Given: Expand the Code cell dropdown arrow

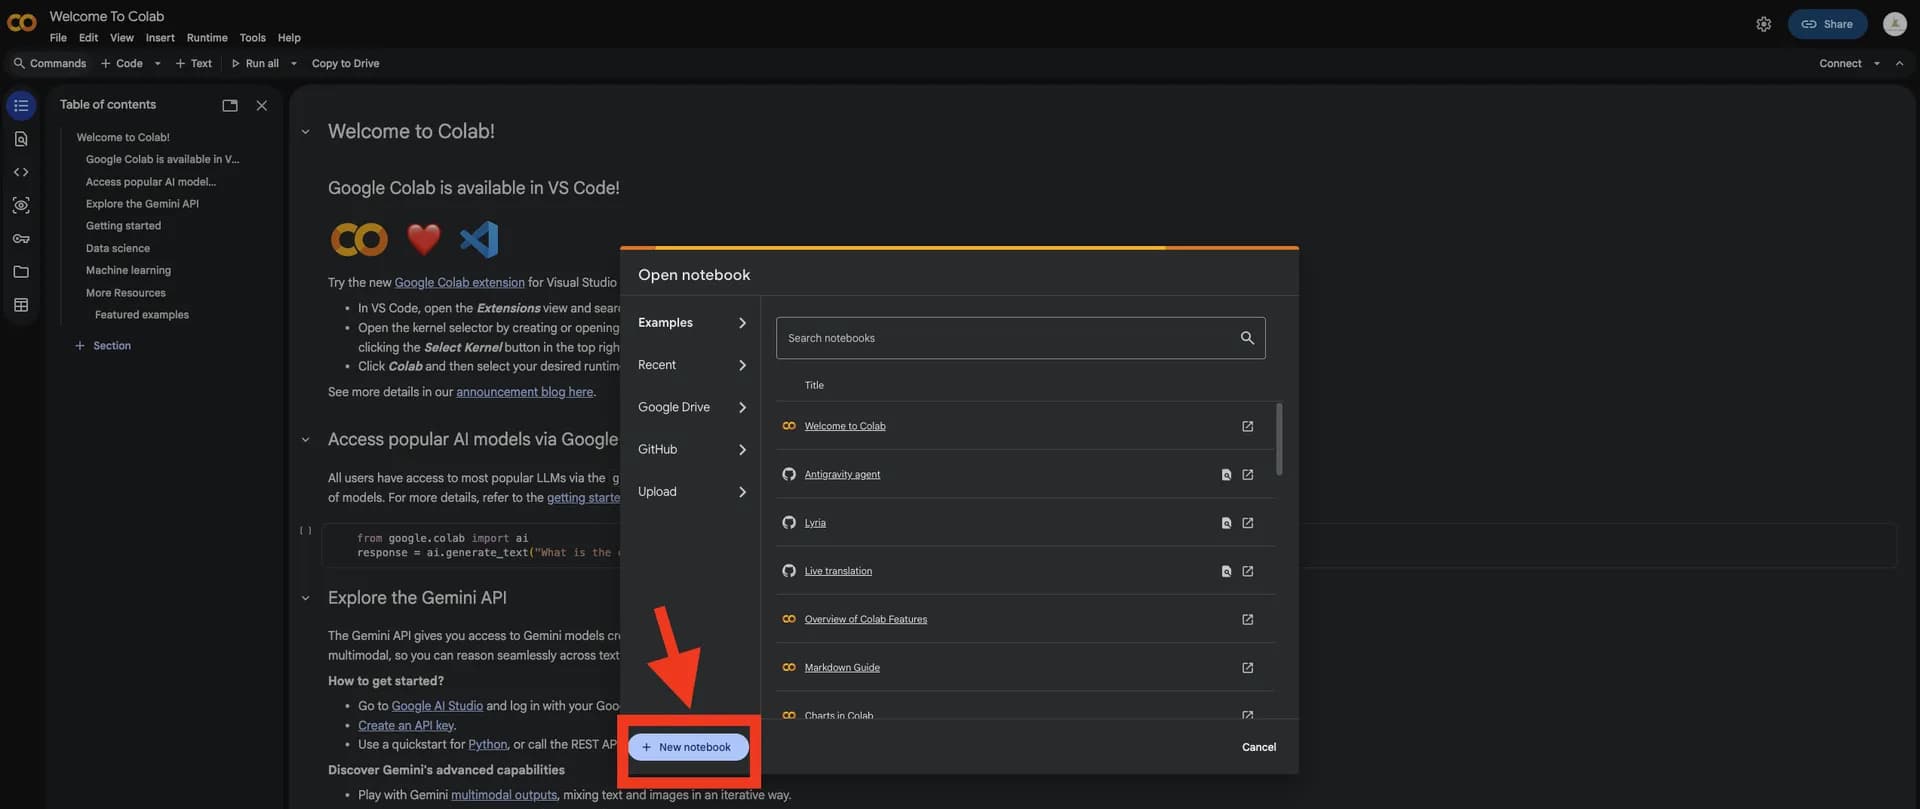Looking at the screenshot, I should coord(157,63).
